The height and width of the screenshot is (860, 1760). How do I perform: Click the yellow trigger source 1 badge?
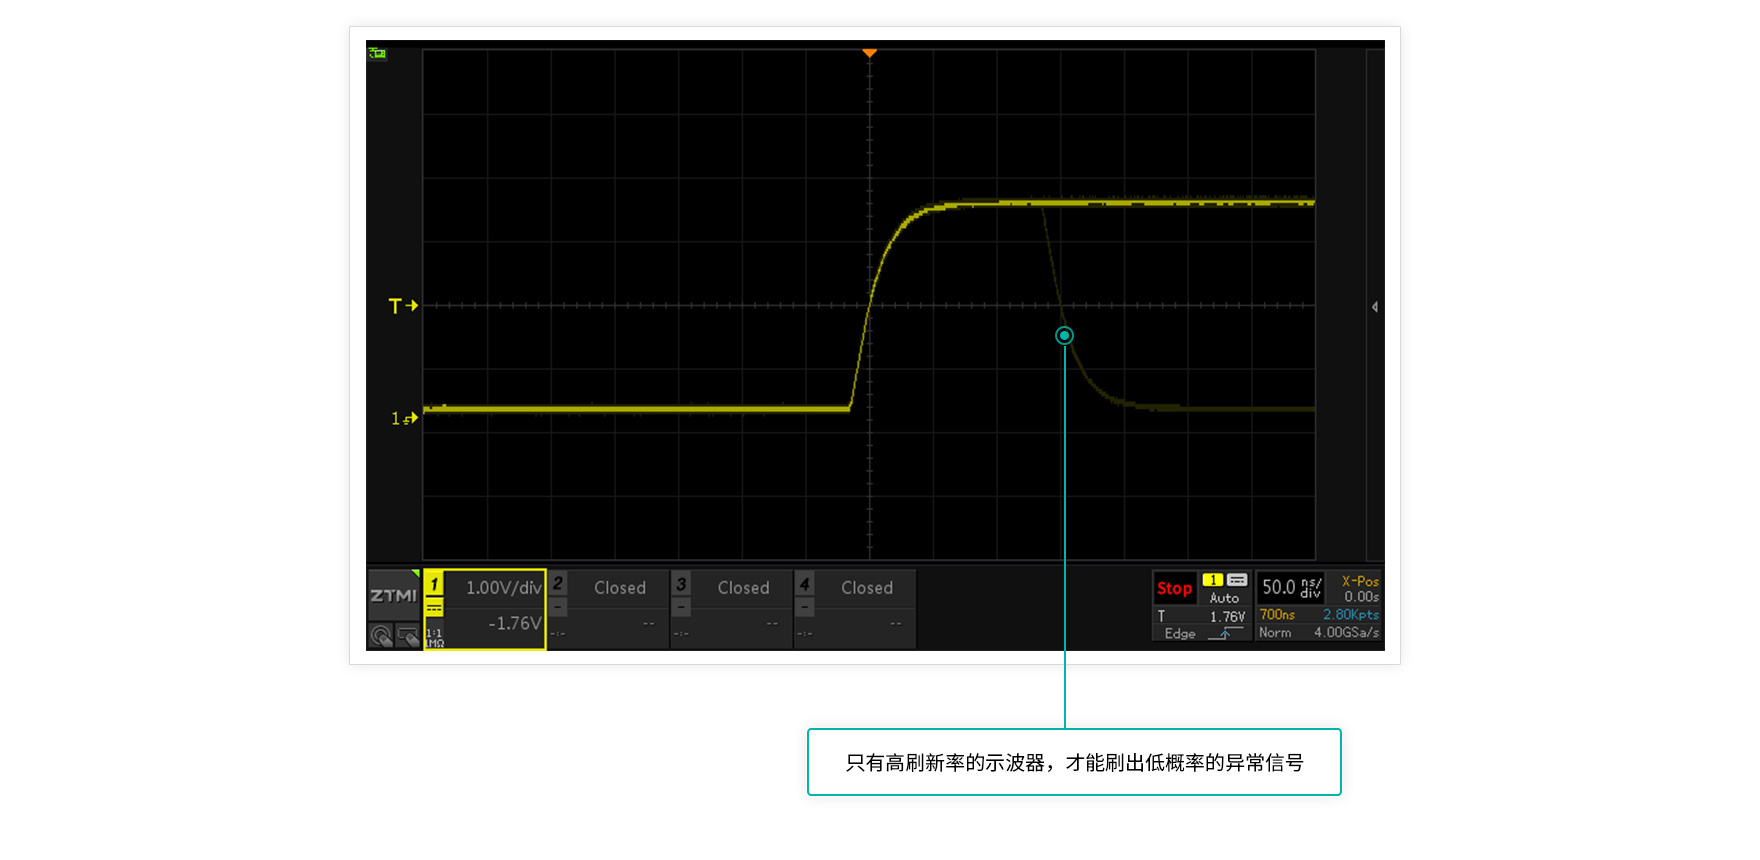1212,580
